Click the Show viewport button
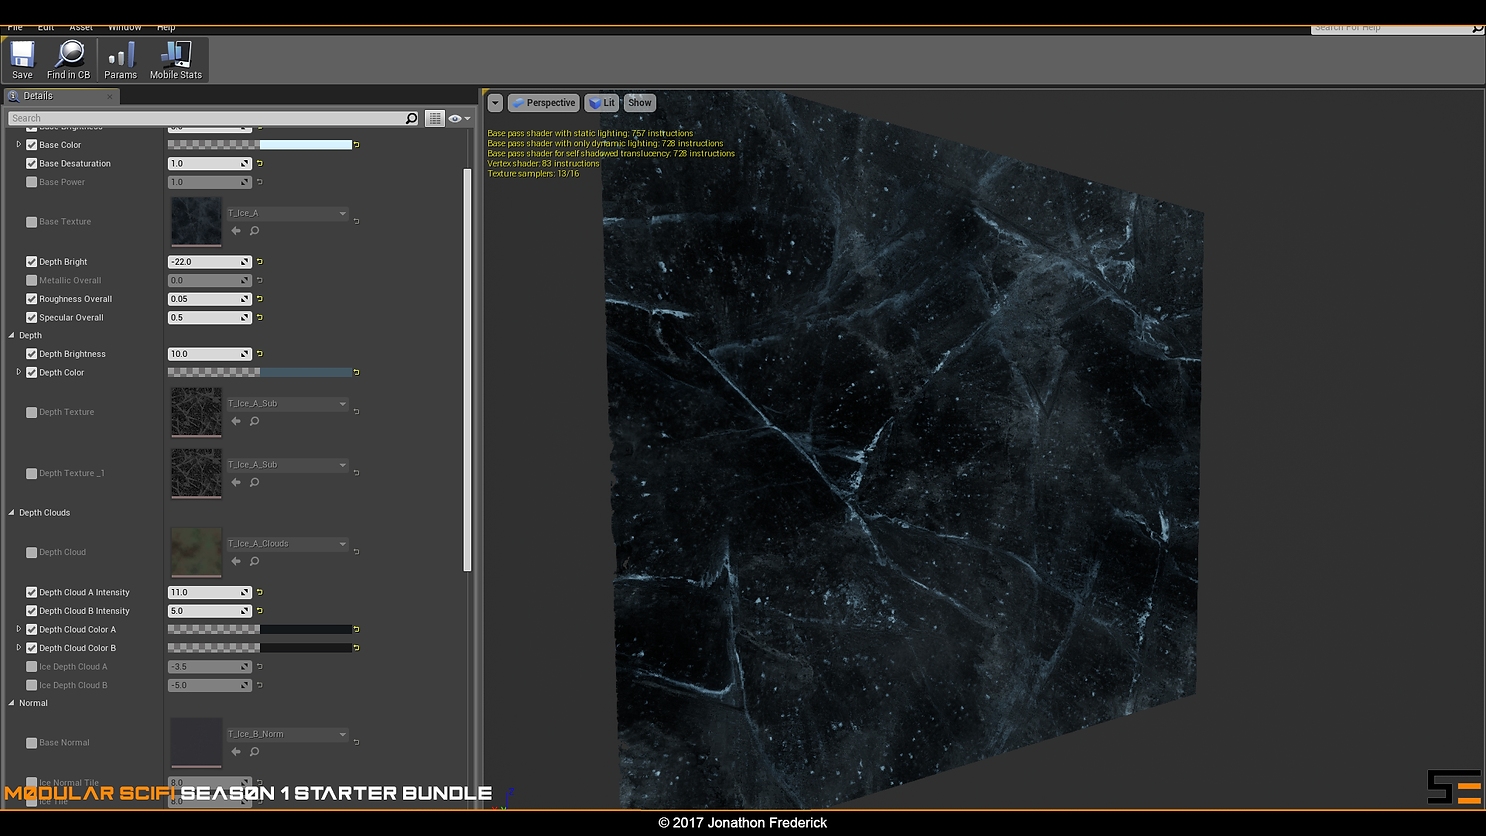 tap(640, 103)
